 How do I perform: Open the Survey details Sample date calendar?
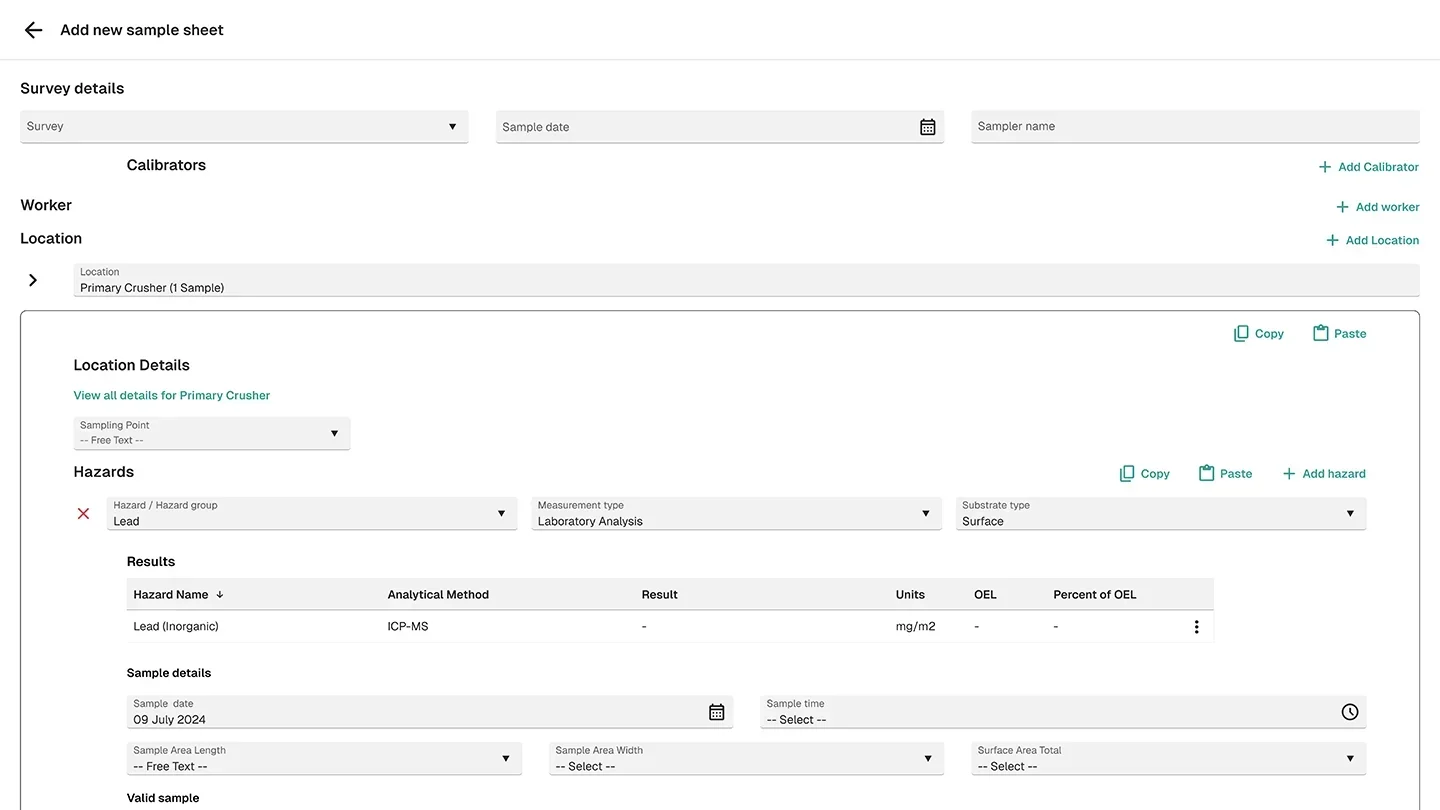[x=927, y=127]
